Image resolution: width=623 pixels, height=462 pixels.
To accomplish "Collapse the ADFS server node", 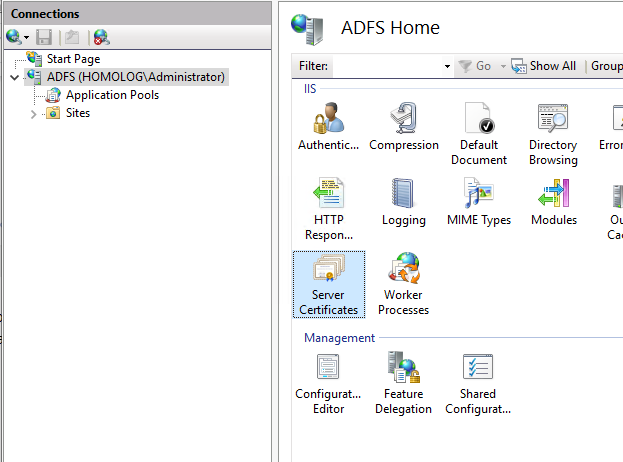I will pyautogui.click(x=15, y=77).
